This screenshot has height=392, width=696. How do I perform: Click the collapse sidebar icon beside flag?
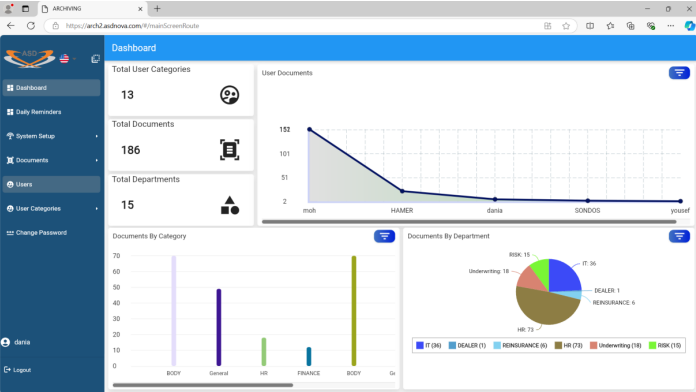[x=95, y=59]
